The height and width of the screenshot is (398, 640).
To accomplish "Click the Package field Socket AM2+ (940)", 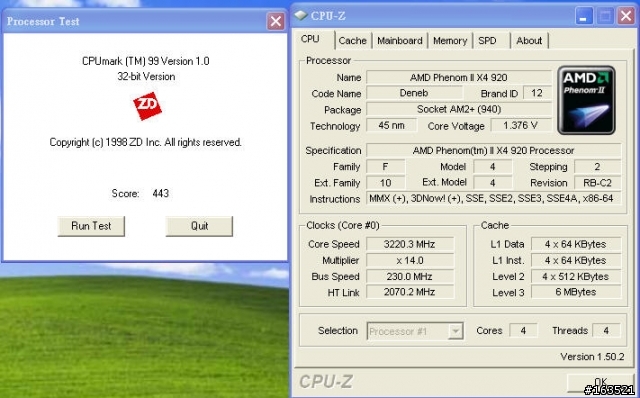I will pyautogui.click(x=459, y=109).
